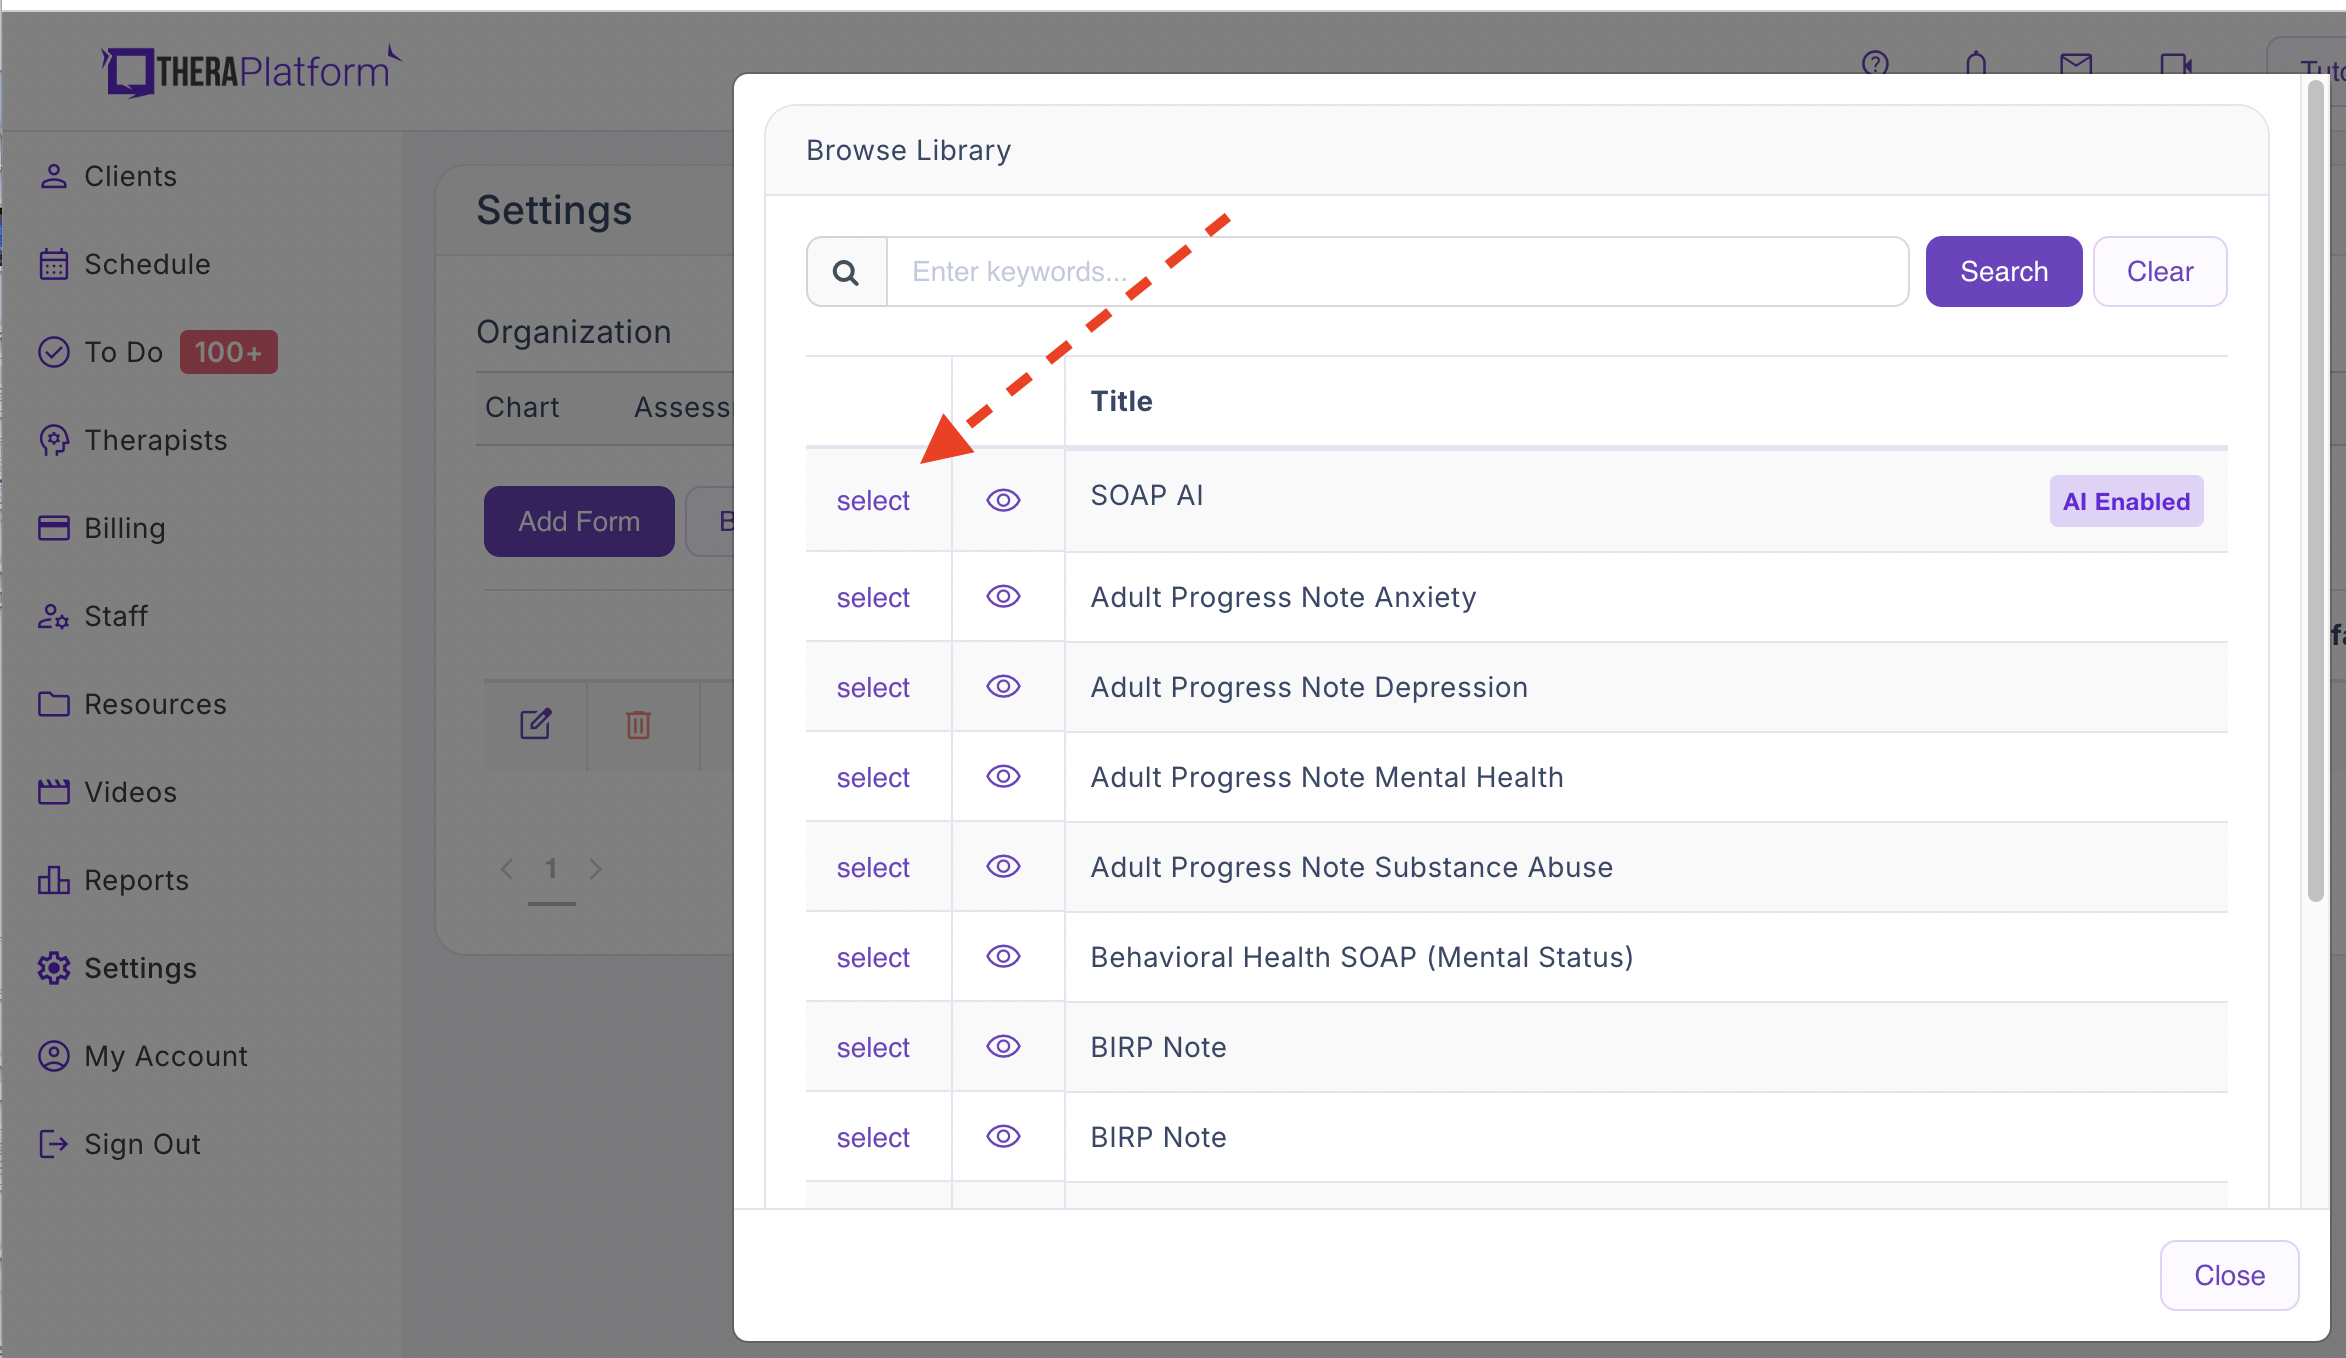Image resolution: width=2346 pixels, height=1358 pixels.
Task: Switch to the Chart tab
Action: (522, 408)
